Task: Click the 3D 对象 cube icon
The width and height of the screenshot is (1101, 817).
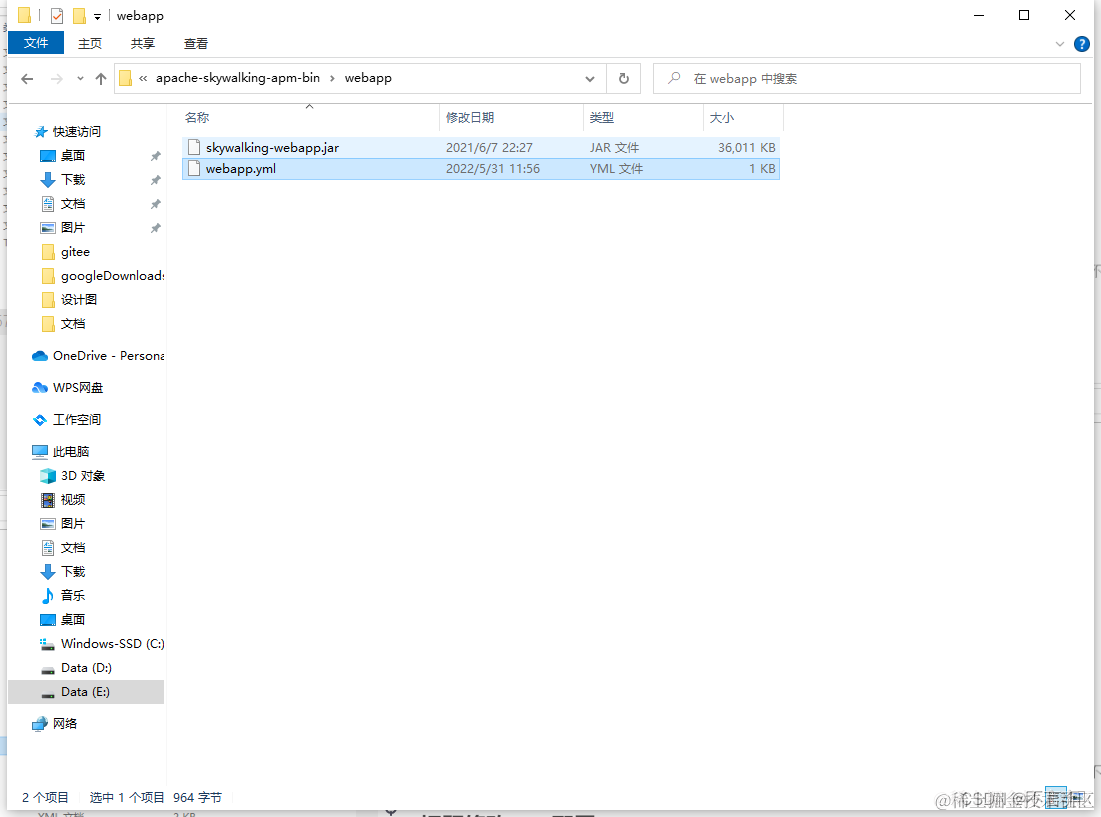Action: [48, 476]
